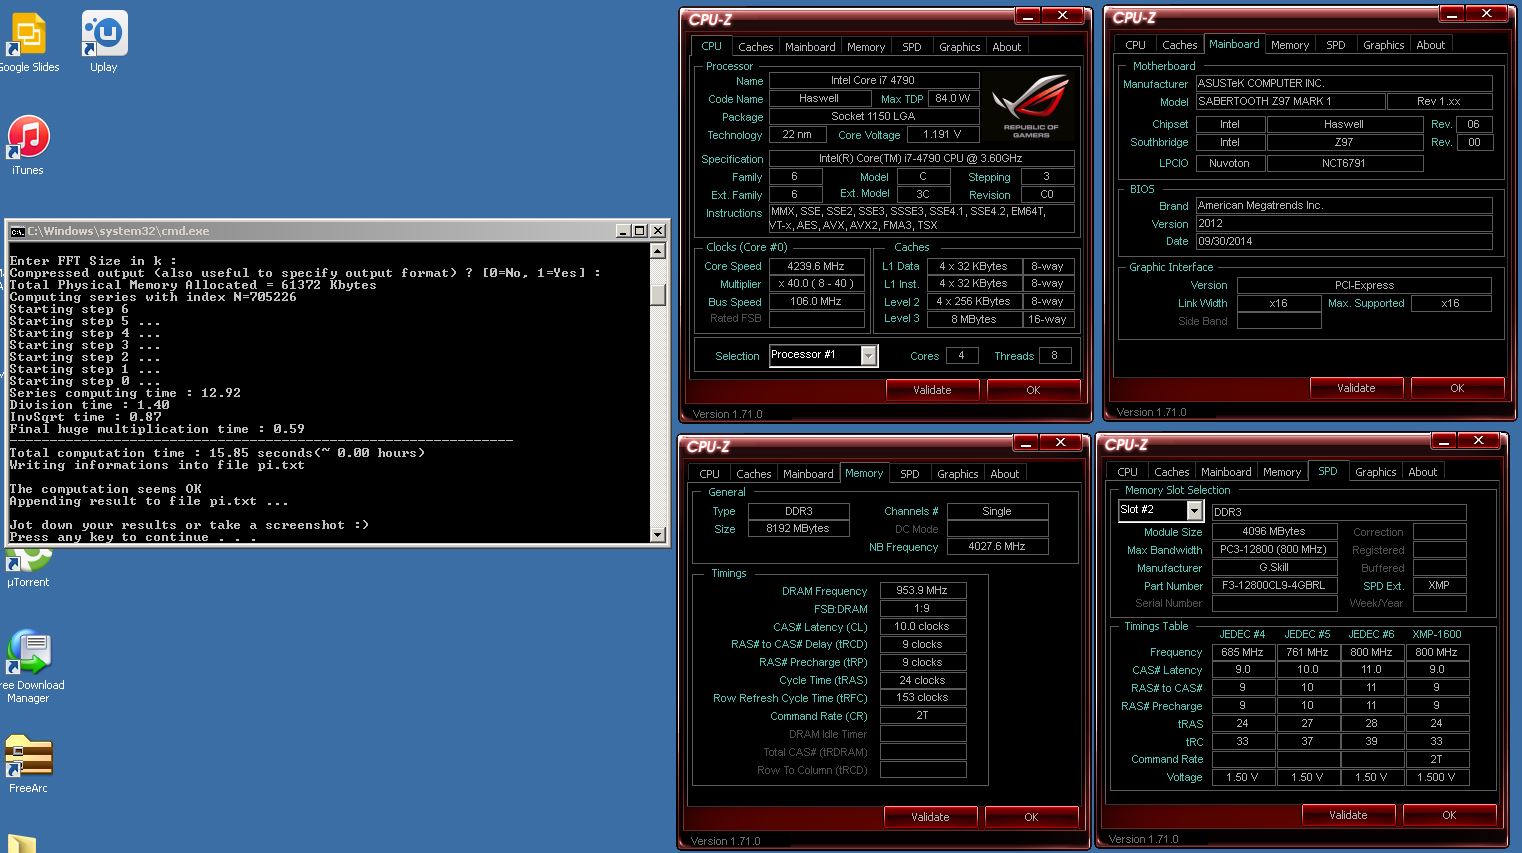Click the Core Speed value 4239.6 MHz
The image size is (1522, 853).
[816, 266]
